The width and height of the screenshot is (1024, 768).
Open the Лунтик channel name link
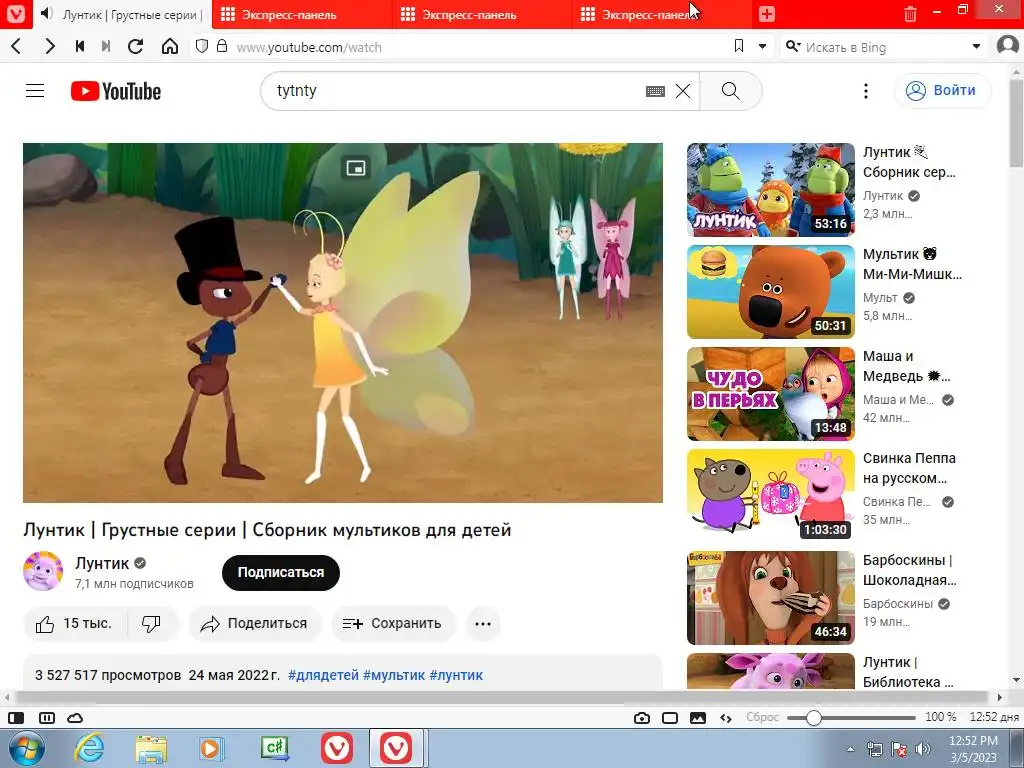coord(102,563)
